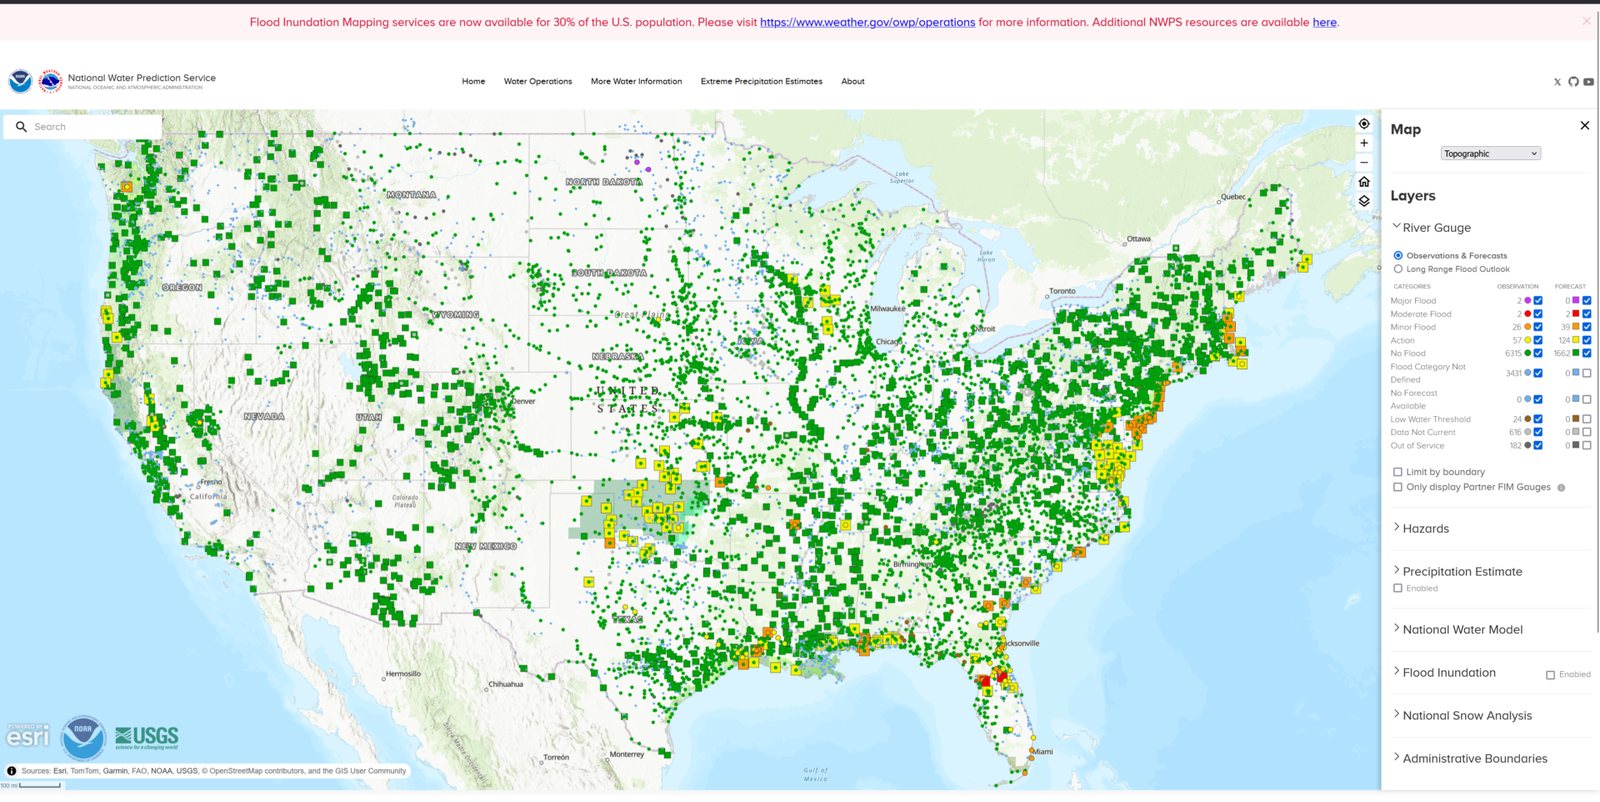
Task: Expand the National Water Model section
Action: (x=1458, y=630)
